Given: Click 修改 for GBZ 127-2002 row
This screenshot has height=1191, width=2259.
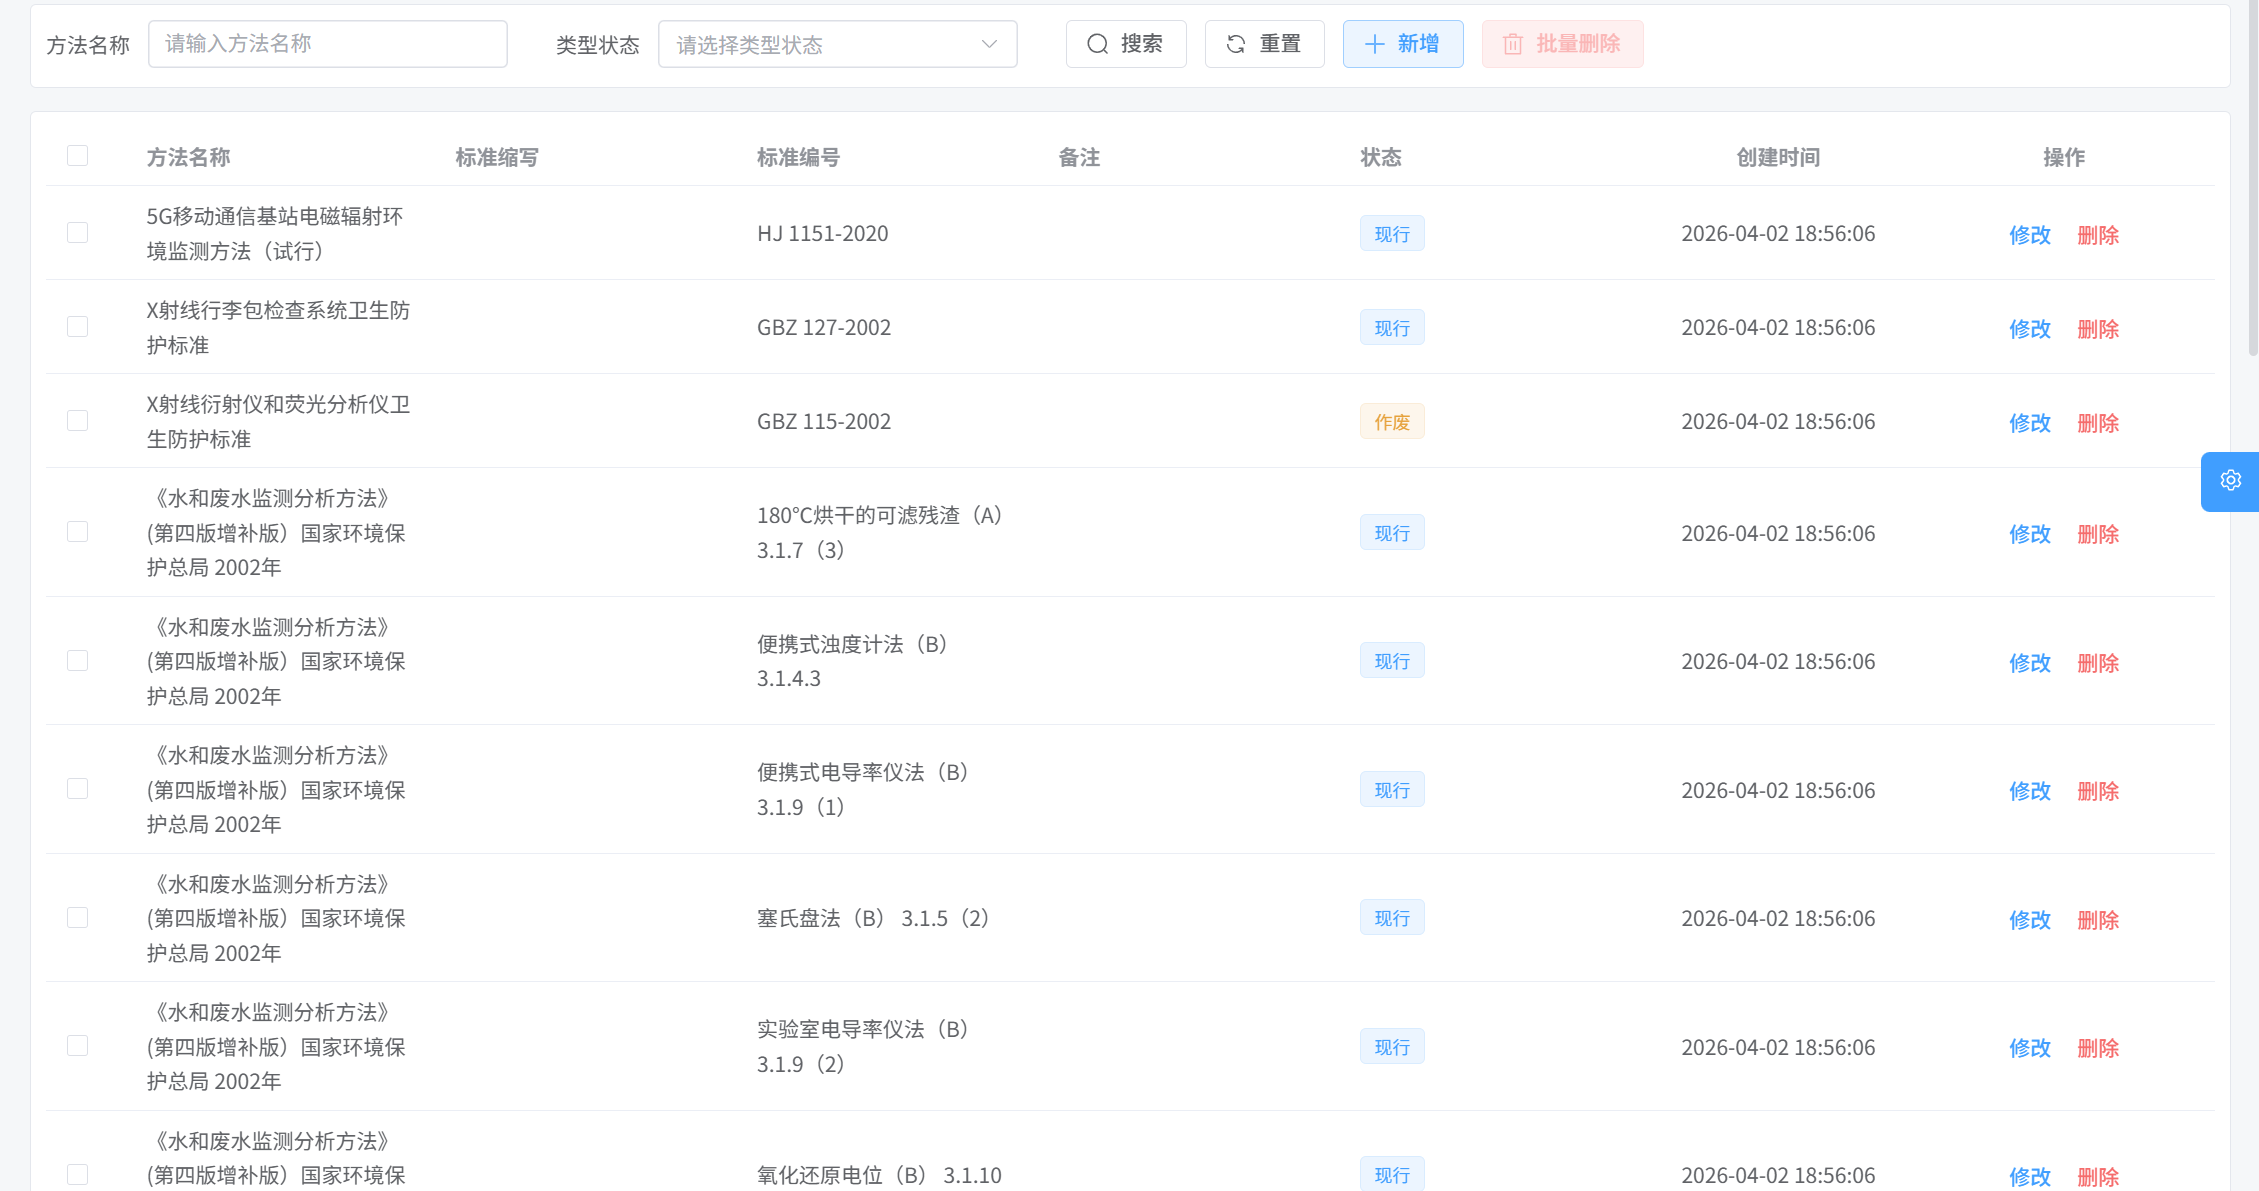Looking at the screenshot, I should click(2029, 329).
